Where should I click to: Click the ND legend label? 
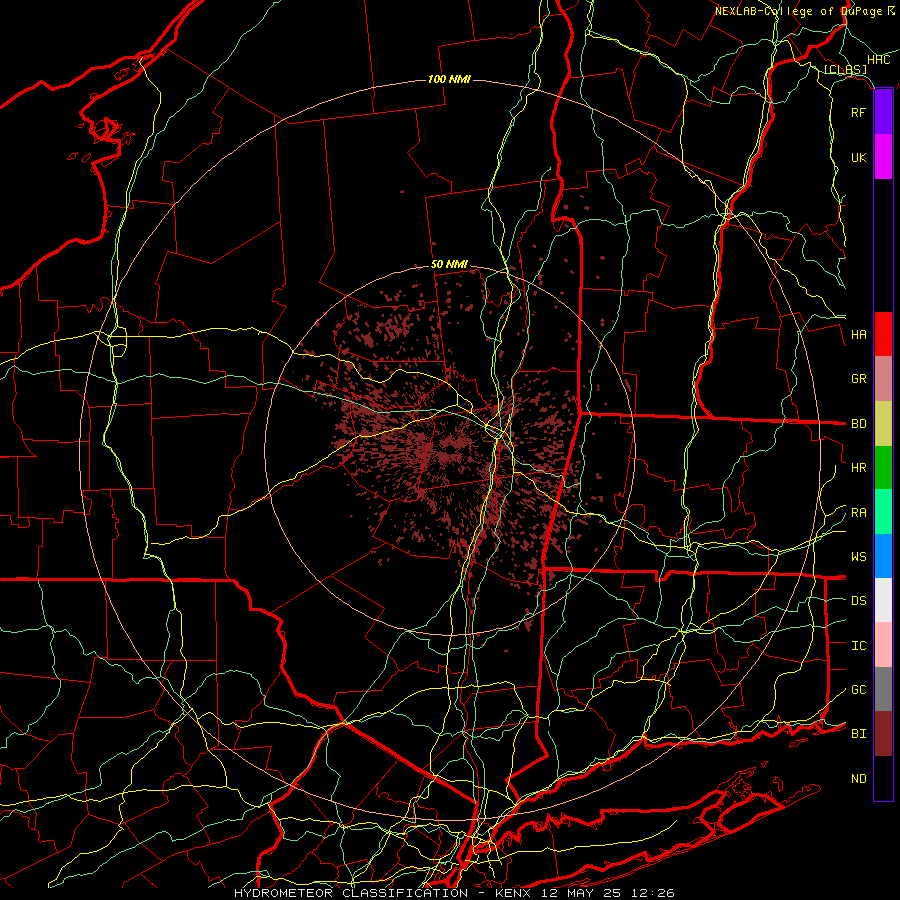(x=858, y=779)
